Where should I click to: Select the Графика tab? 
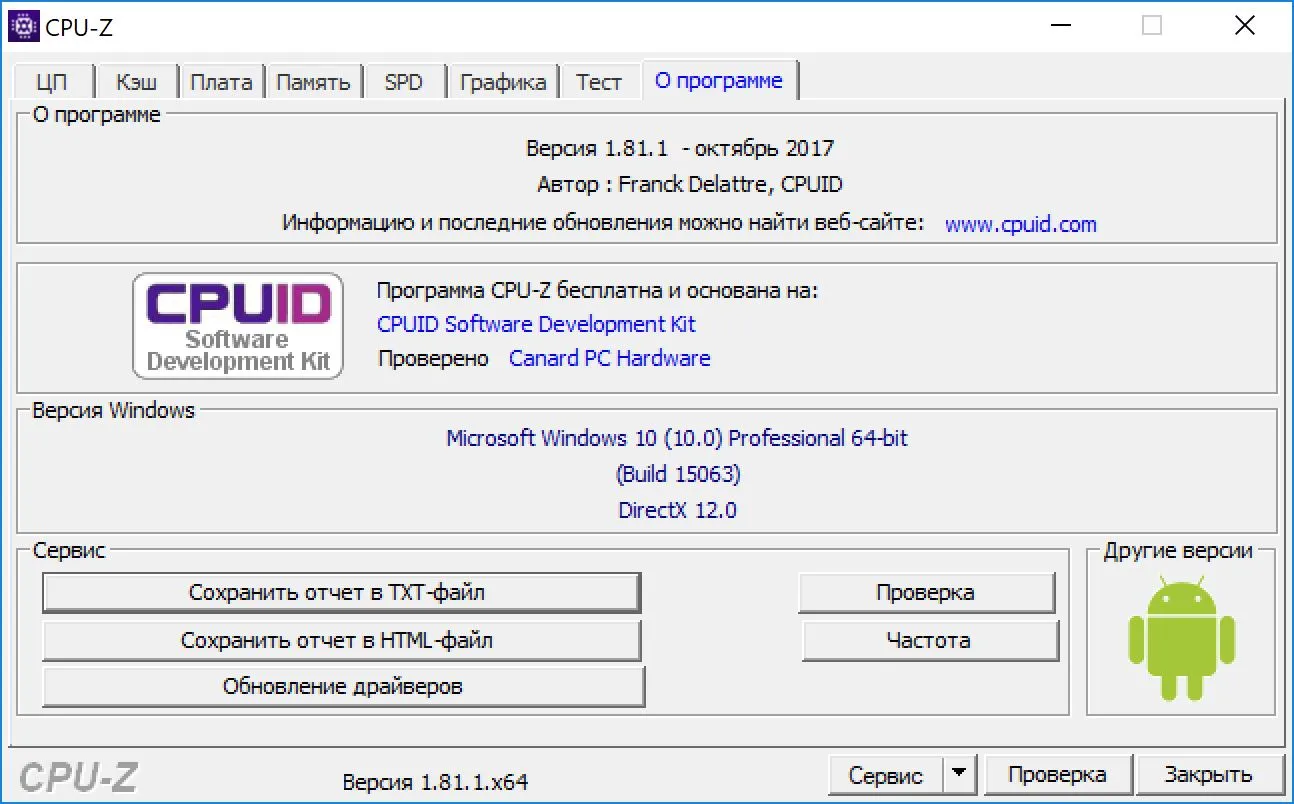pos(503,82)
